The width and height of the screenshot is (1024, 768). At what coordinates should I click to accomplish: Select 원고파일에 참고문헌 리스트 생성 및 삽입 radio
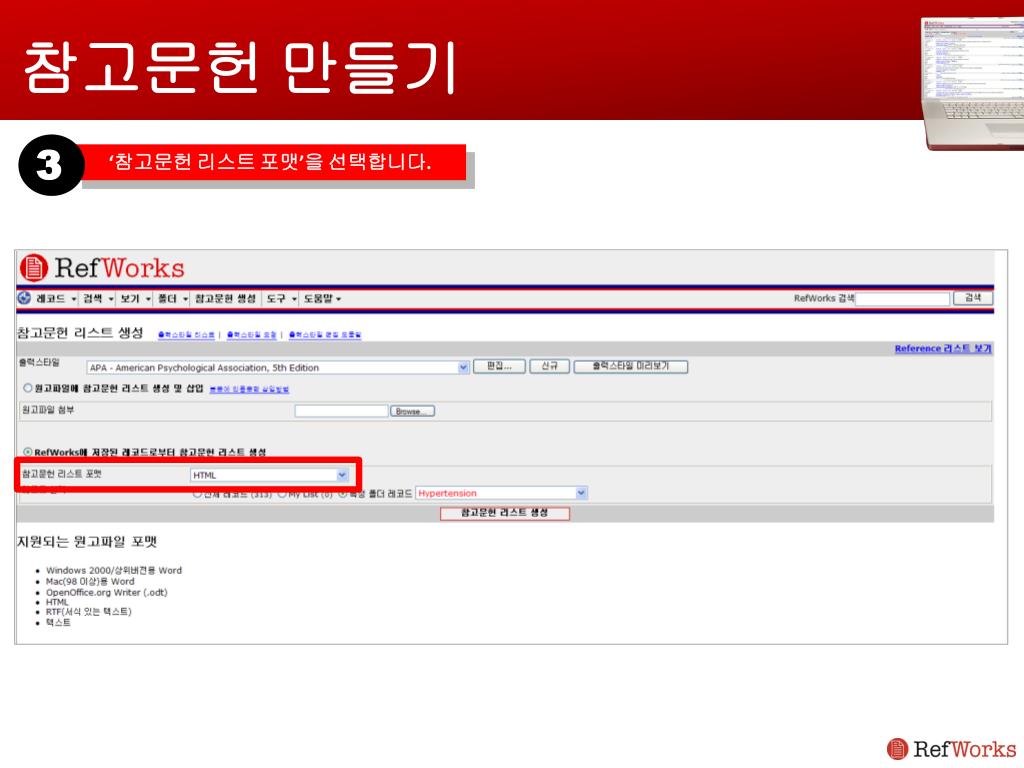(x=28, y=388)
